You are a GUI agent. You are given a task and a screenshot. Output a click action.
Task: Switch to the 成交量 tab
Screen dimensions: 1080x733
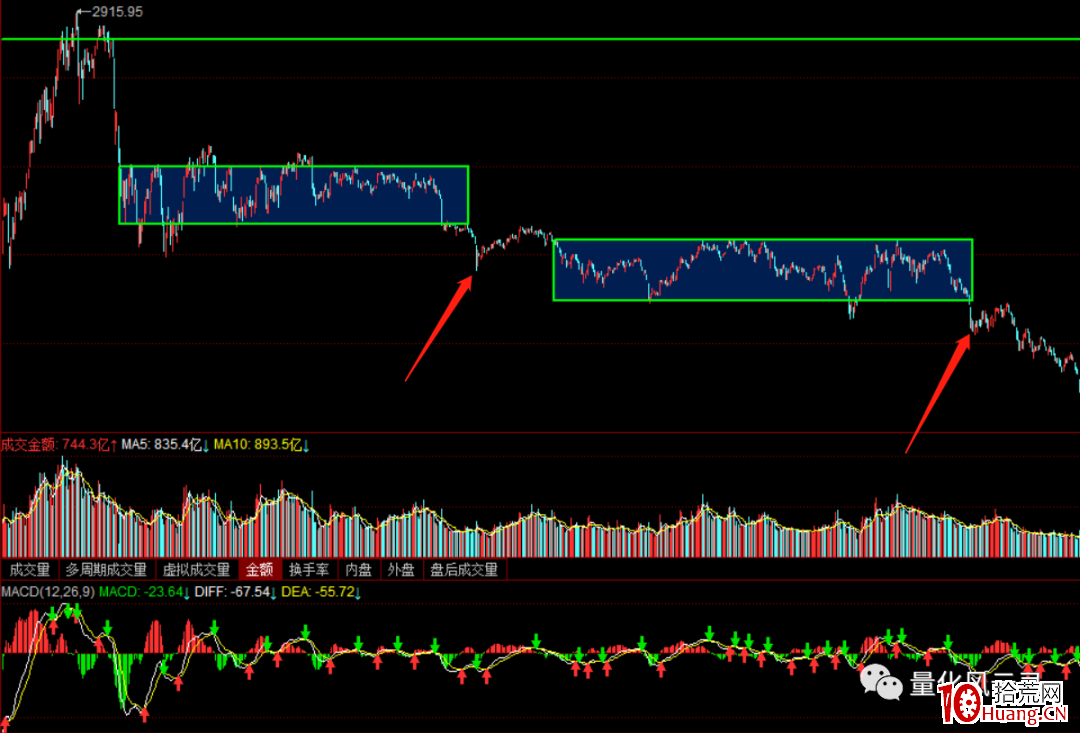(x=30, y=570)
